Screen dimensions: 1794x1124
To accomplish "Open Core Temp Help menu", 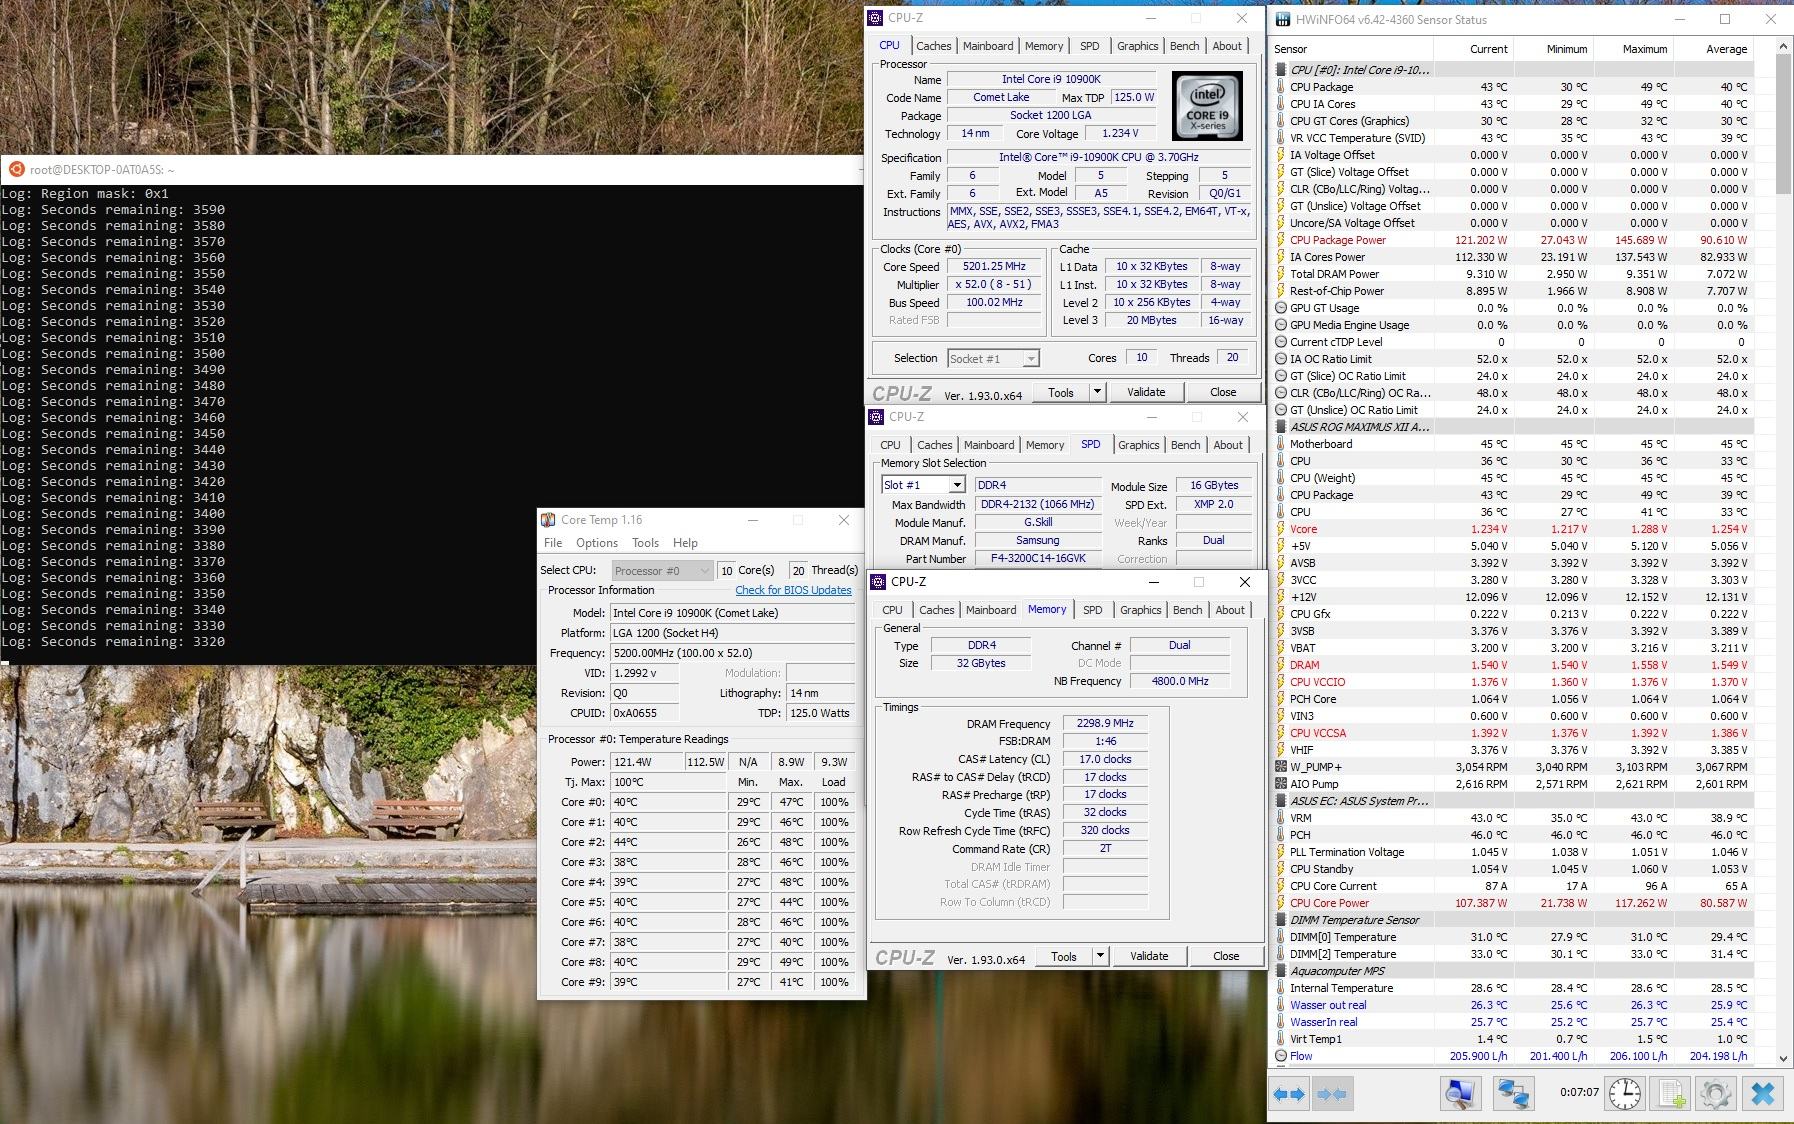I will click(685, 543).
